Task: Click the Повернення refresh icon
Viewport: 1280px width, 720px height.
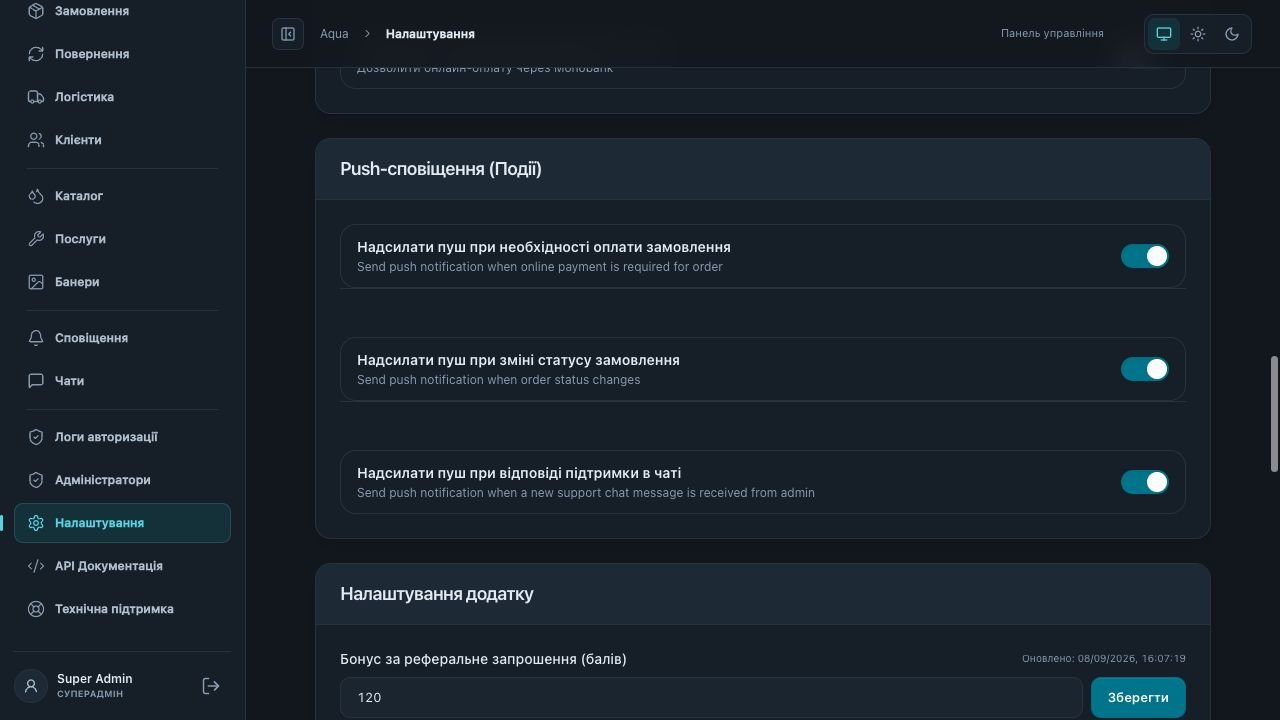Action: (36, 54)
